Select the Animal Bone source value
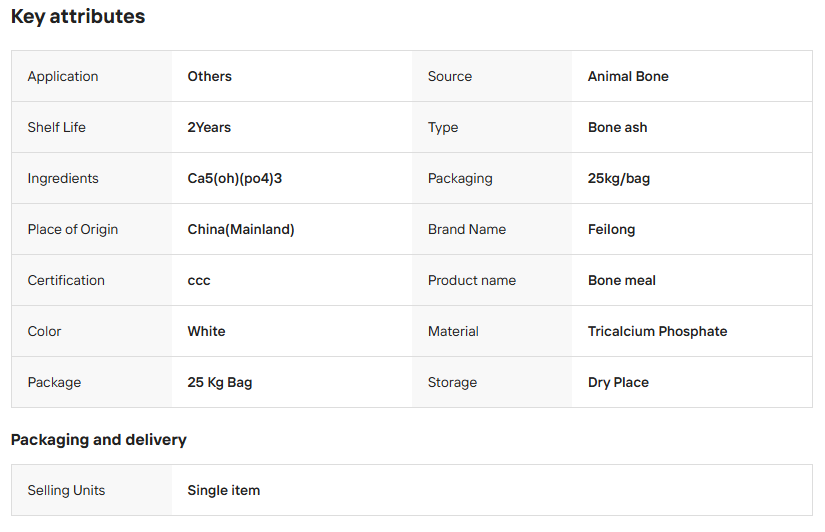Image resolution: width=825 pixels, height=532 pixels. (x=628, y=76)
